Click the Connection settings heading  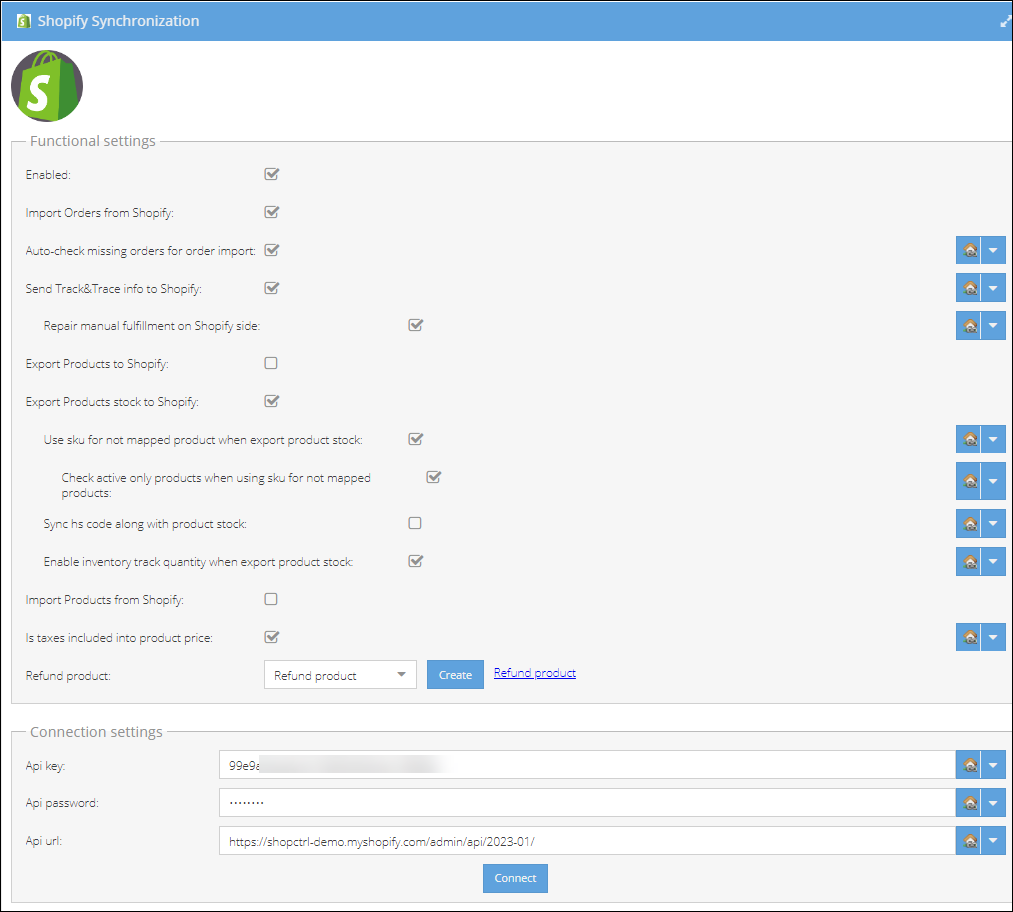pyautogui.click(x=96, y=732)
